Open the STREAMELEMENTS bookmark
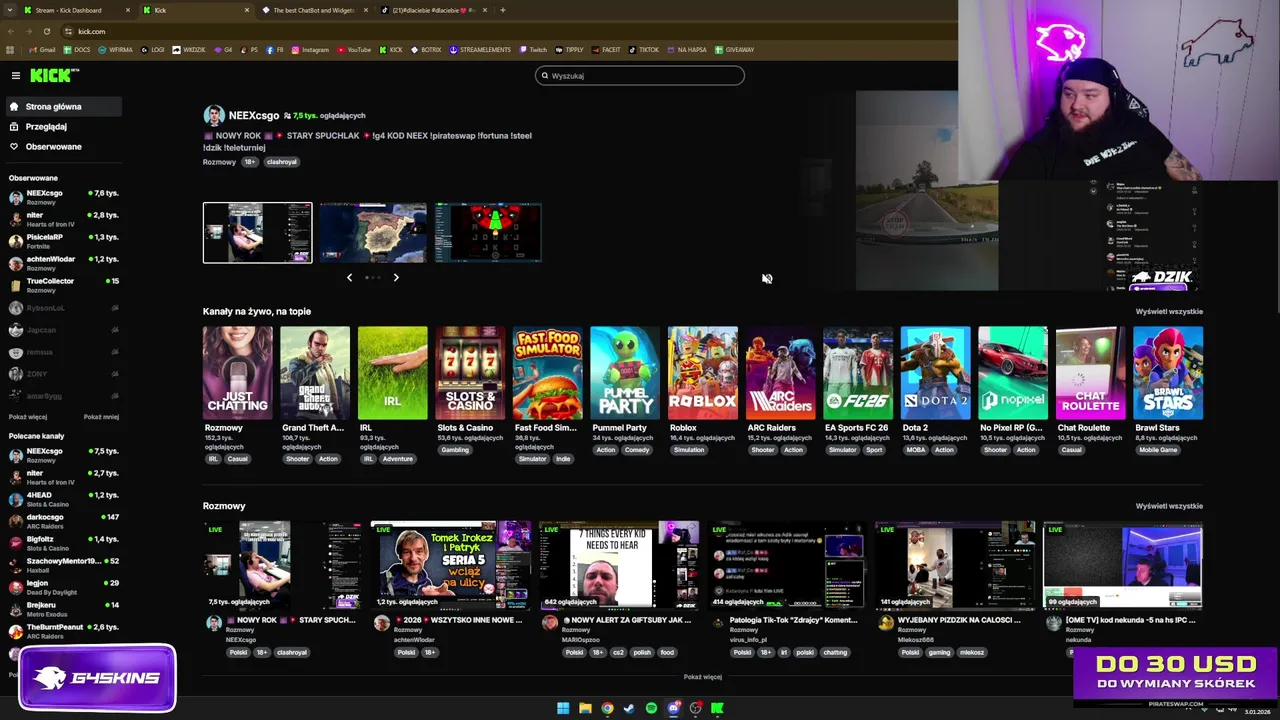Viewport: 1280px width, 720px height. click(x=480, y=49)
